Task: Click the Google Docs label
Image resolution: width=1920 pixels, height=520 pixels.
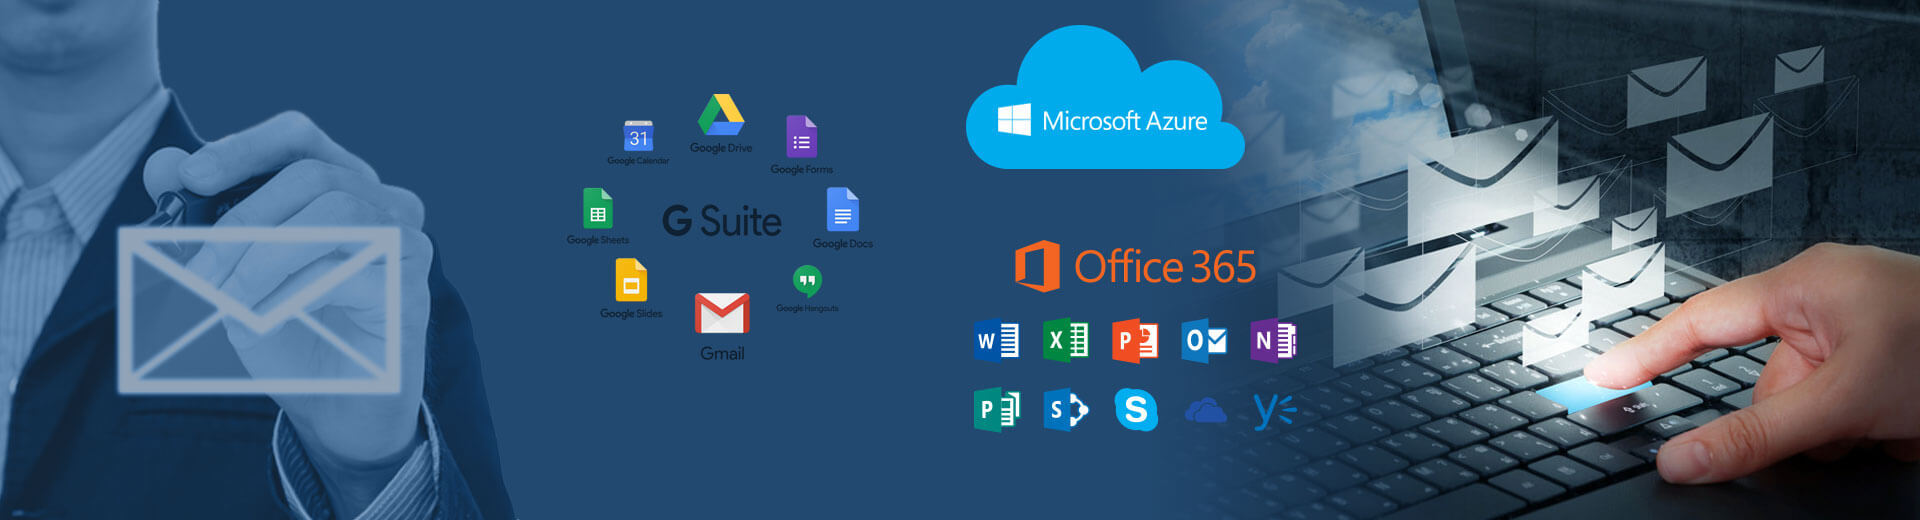Action: click(x=843, y=244)
